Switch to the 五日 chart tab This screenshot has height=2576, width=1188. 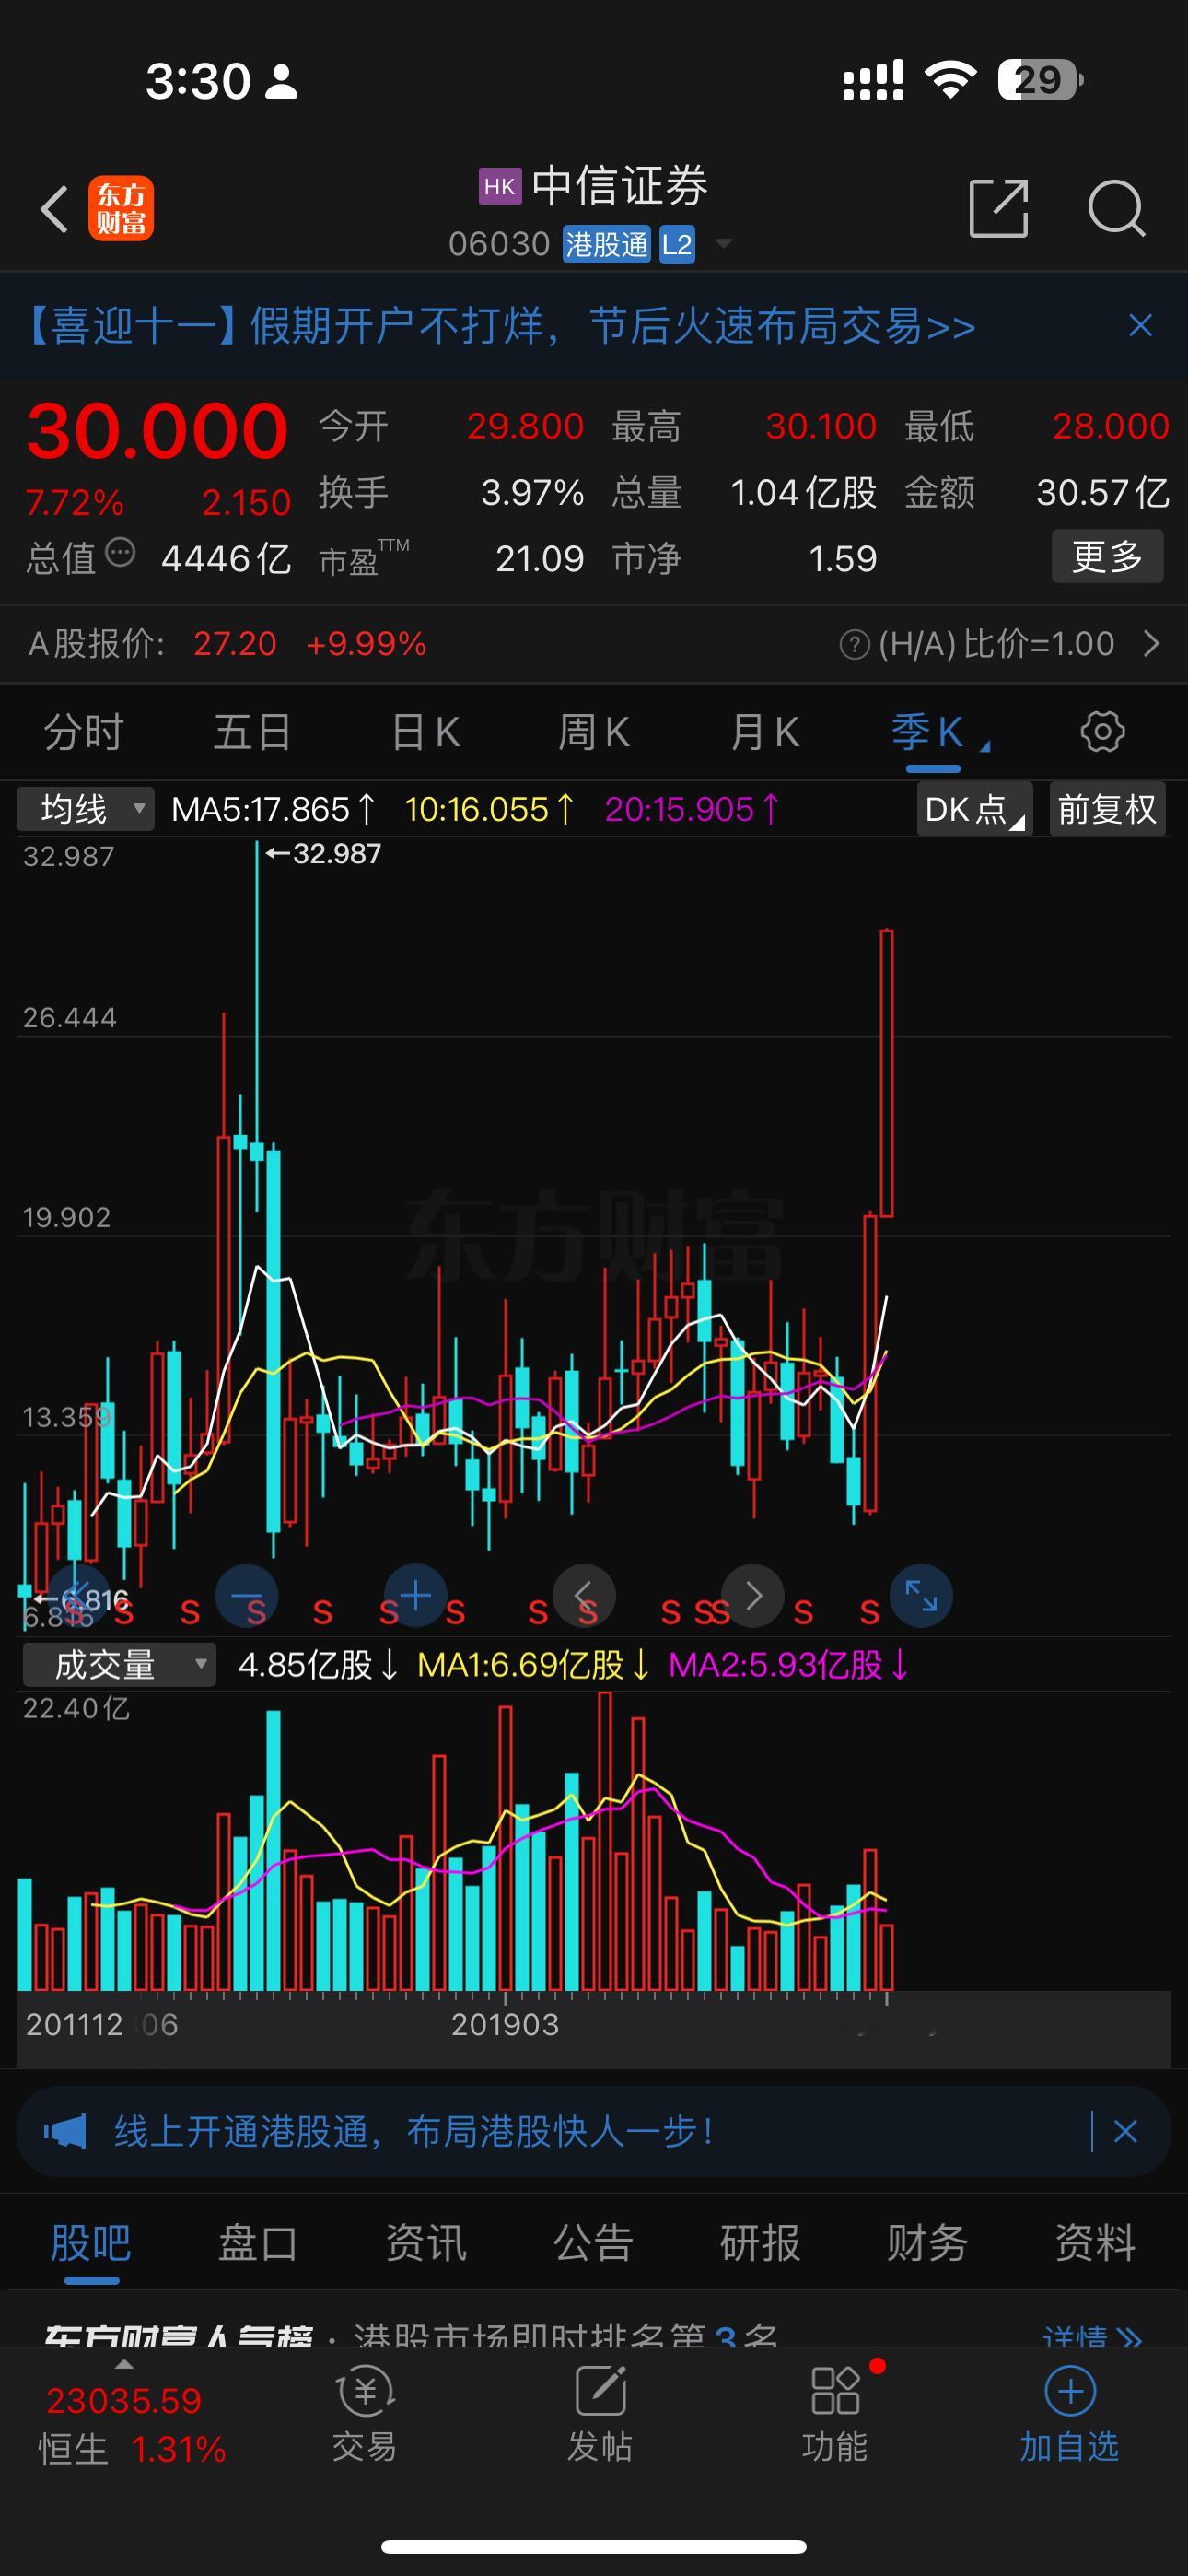(x=252, y=732)
